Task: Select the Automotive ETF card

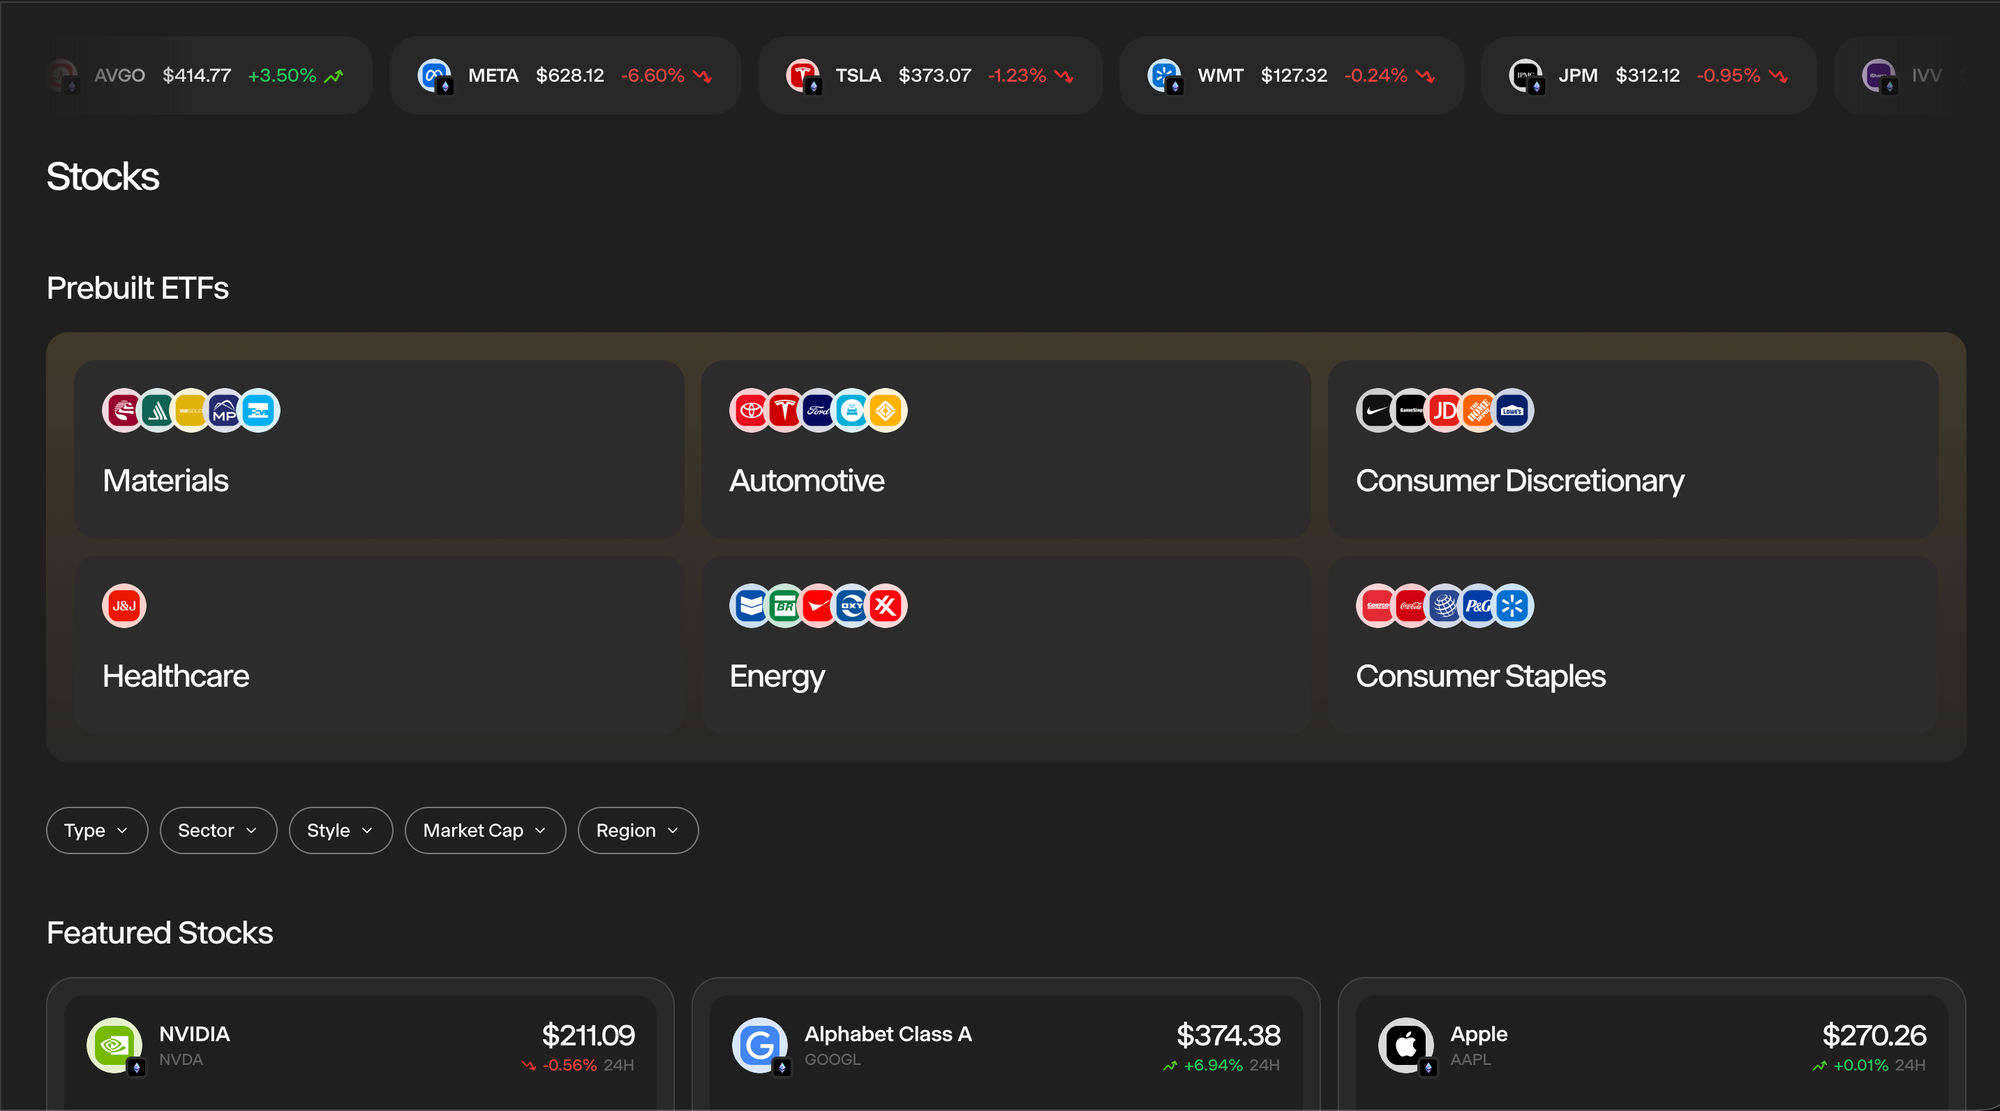Action: [x=1005, y=449]
